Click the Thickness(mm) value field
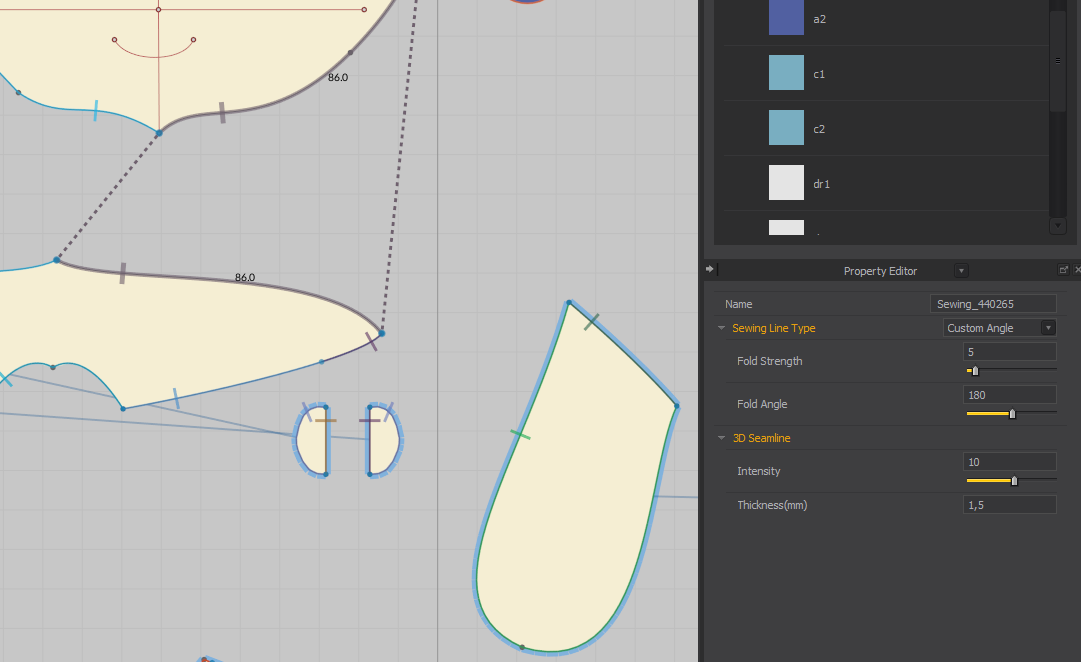The image size is (1081, 662). click(1009, 505)
